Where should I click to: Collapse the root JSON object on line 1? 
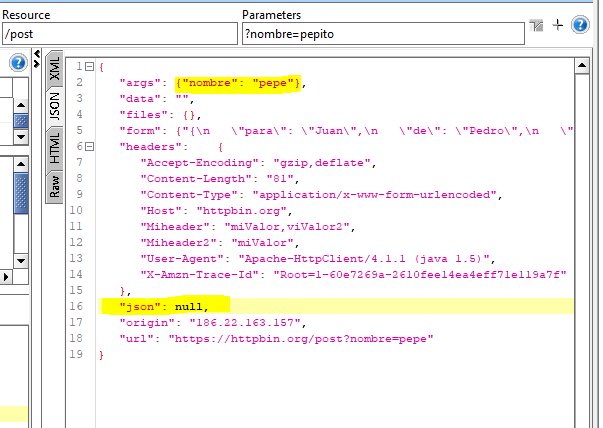click(89, 67)
